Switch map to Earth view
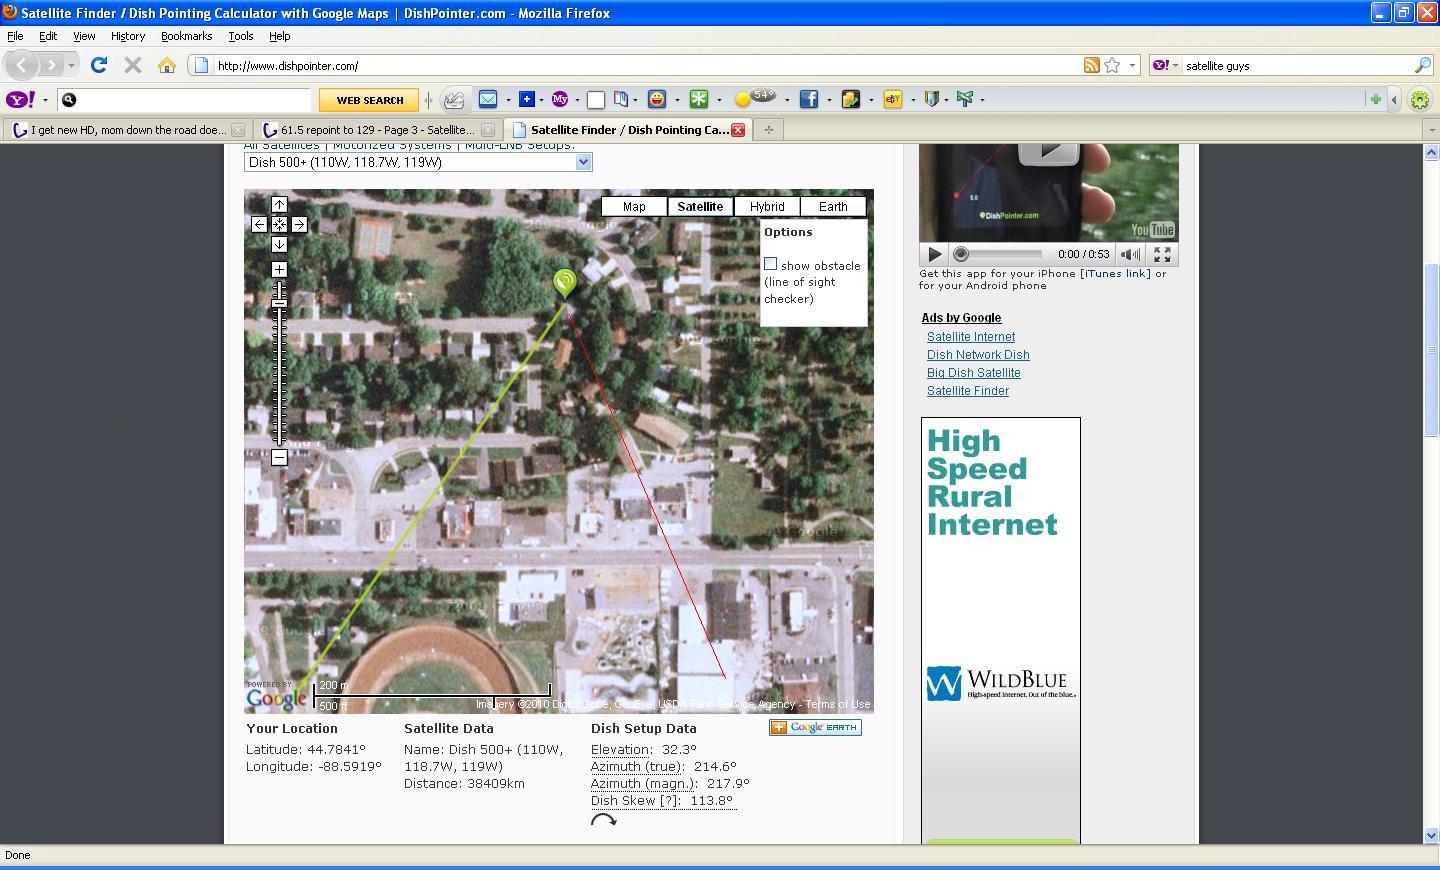Viewport: 1440px width, 870px height. (x=833, y=206)
